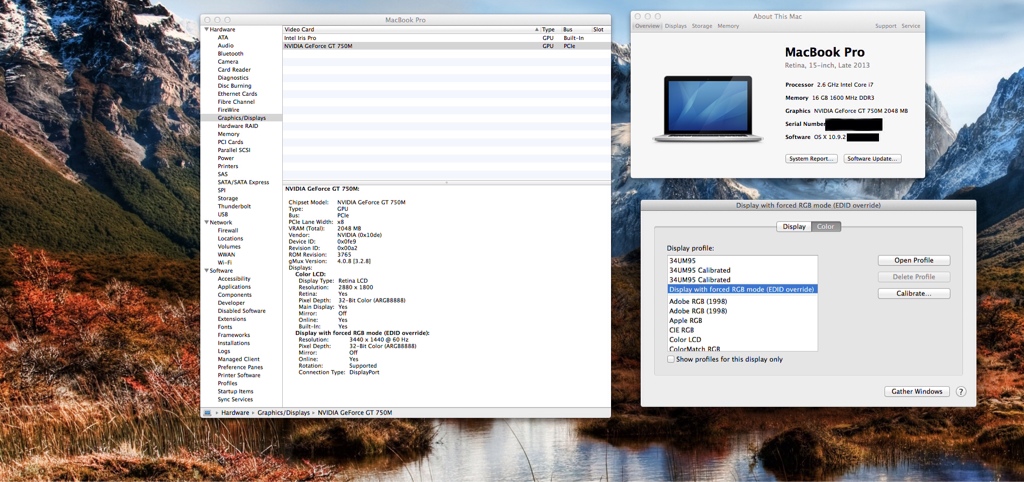
Task: Select FireWire in the sidebar
Action: click(229, 110)
